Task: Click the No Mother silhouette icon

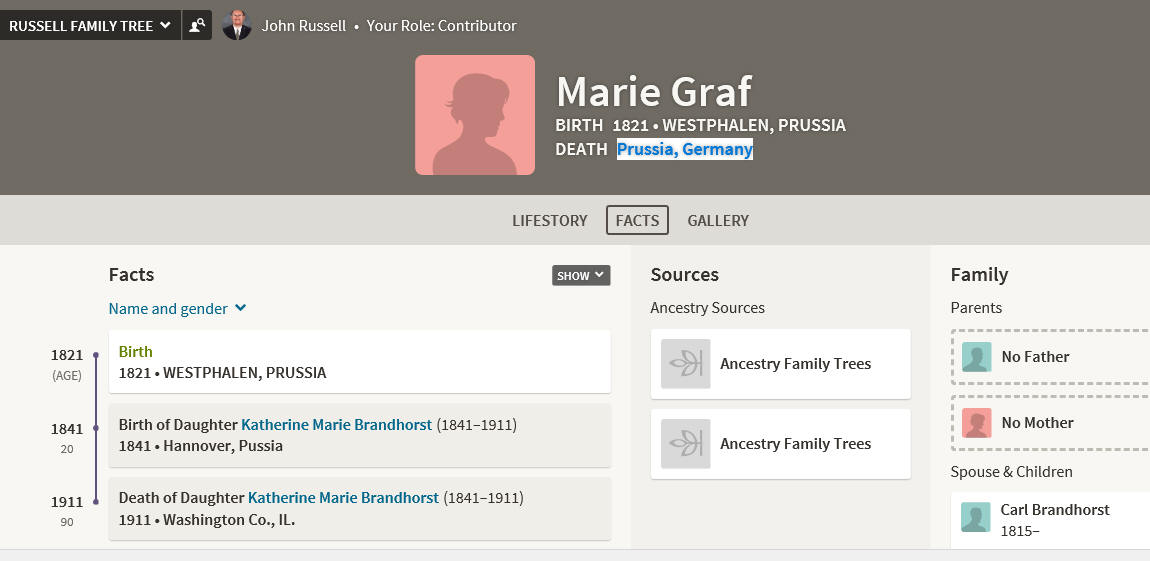Action: [976, 423]
